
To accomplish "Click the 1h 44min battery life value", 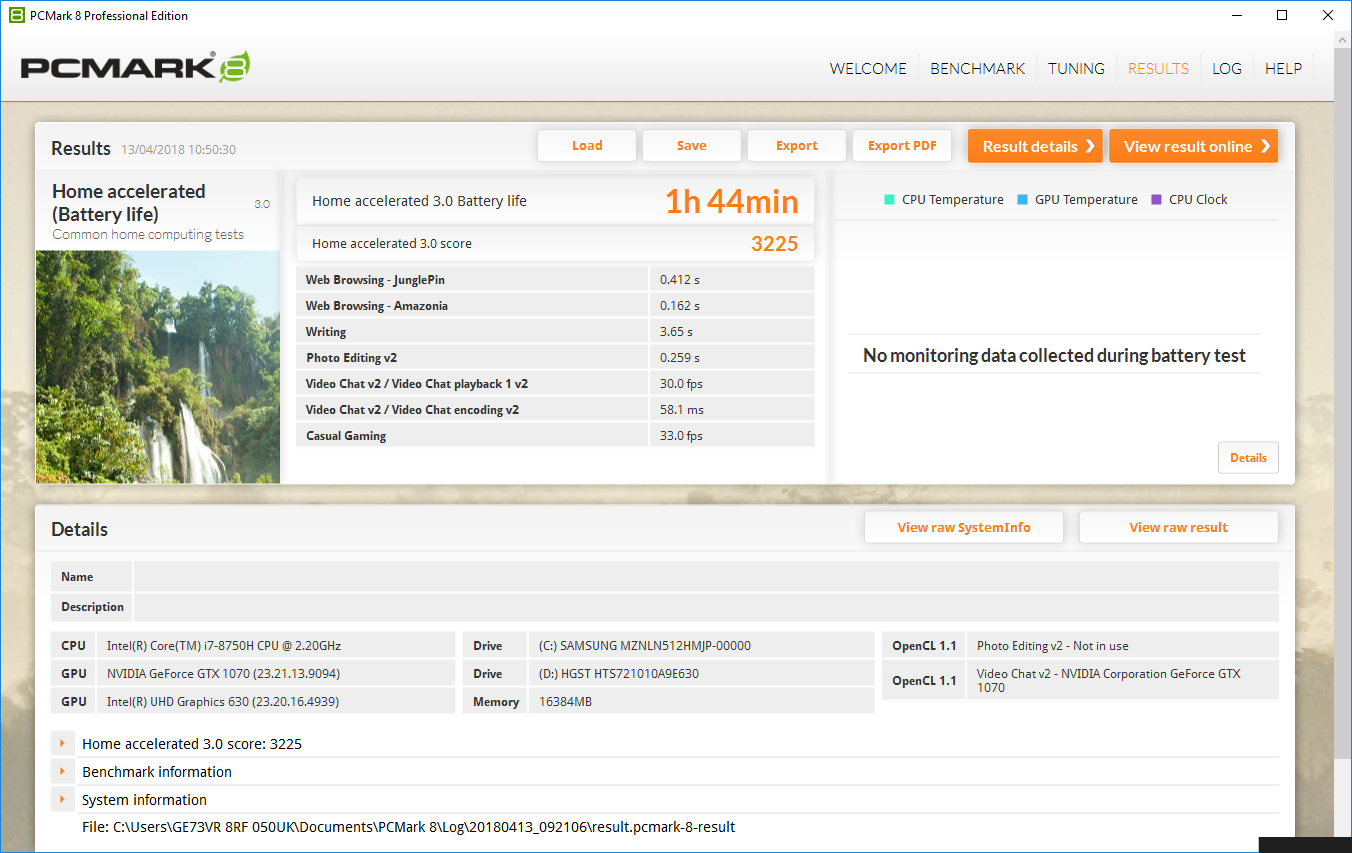I will [732, 201].
